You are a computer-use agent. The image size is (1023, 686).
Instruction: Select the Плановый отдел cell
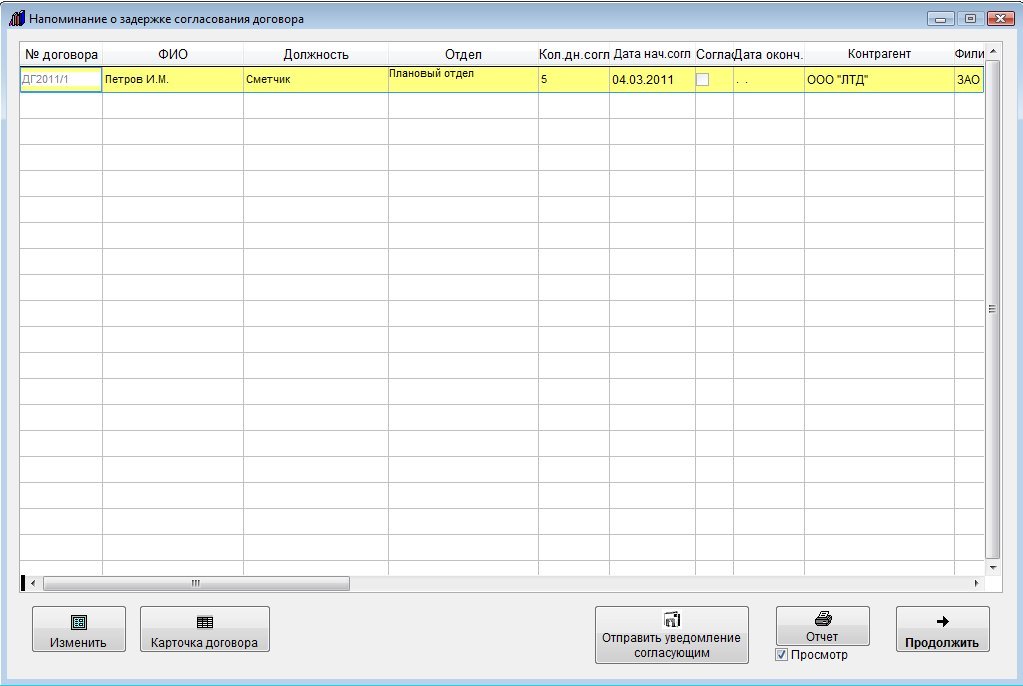click(x=463, y=80)
